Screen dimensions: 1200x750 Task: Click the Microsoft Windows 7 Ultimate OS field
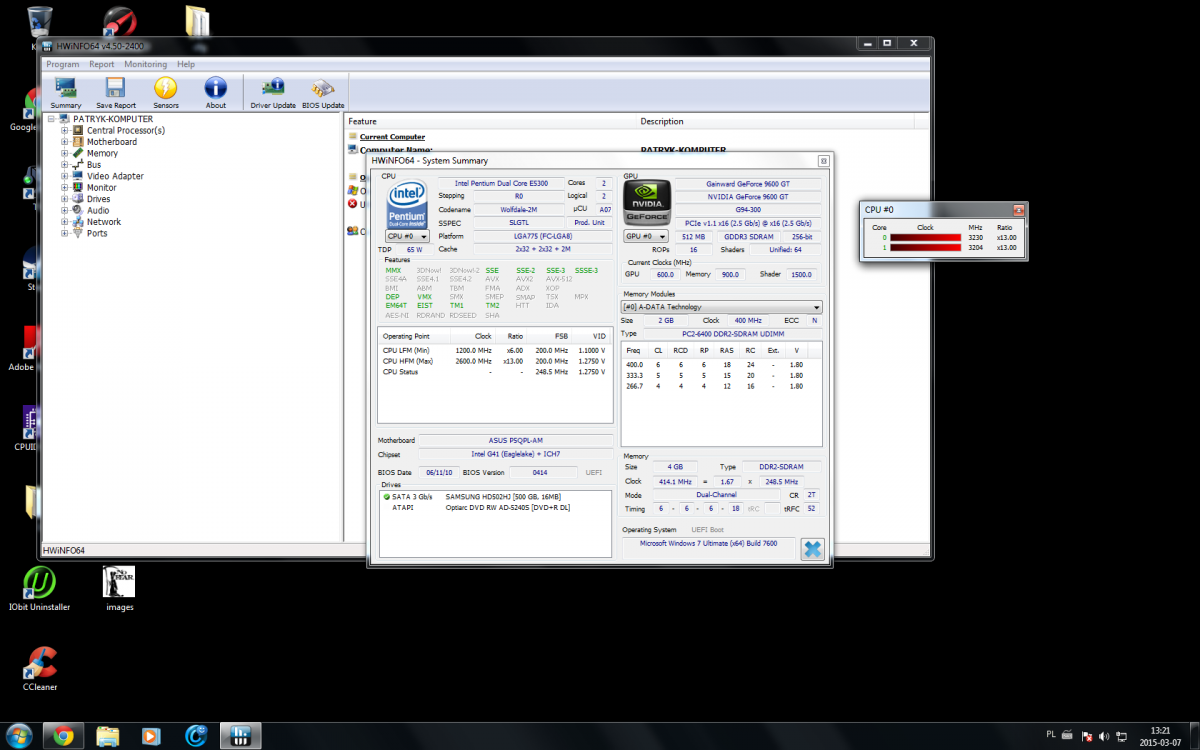[709, 543]
